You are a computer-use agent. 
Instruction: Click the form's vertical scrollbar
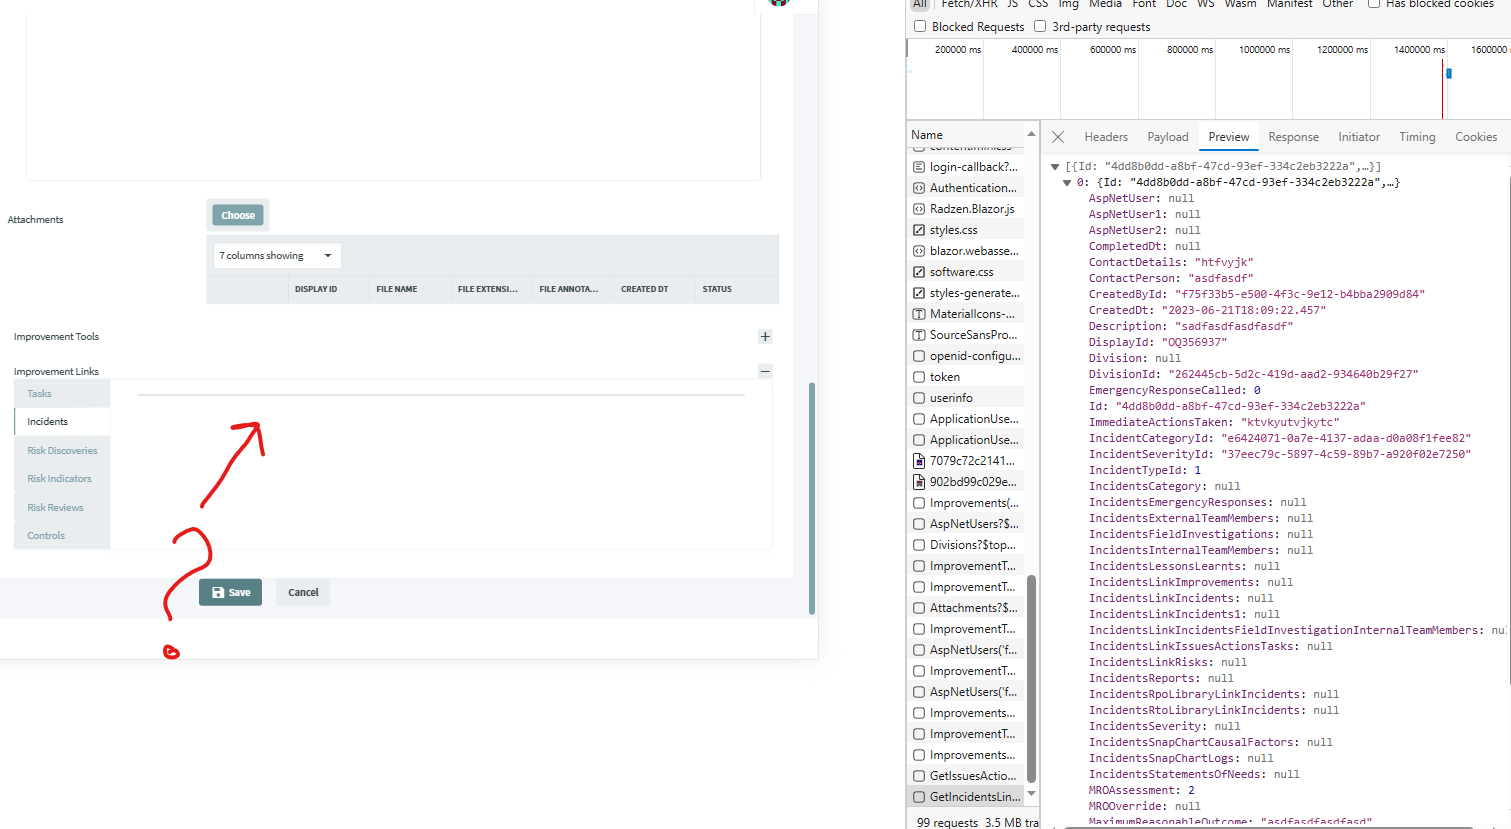pos(812,498)
